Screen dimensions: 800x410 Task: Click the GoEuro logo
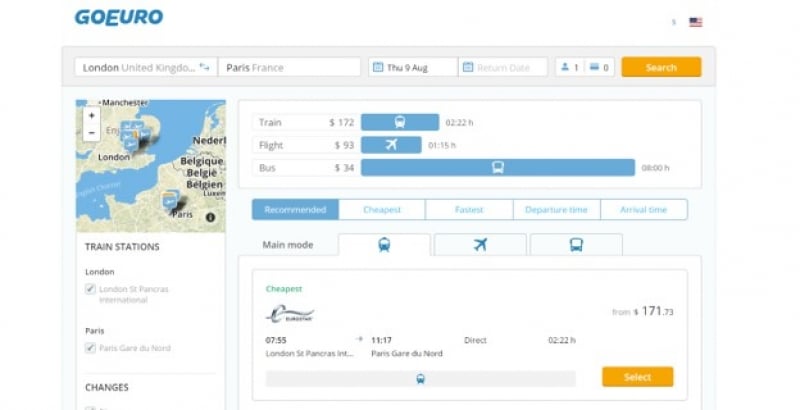click(x=119, y=17)
